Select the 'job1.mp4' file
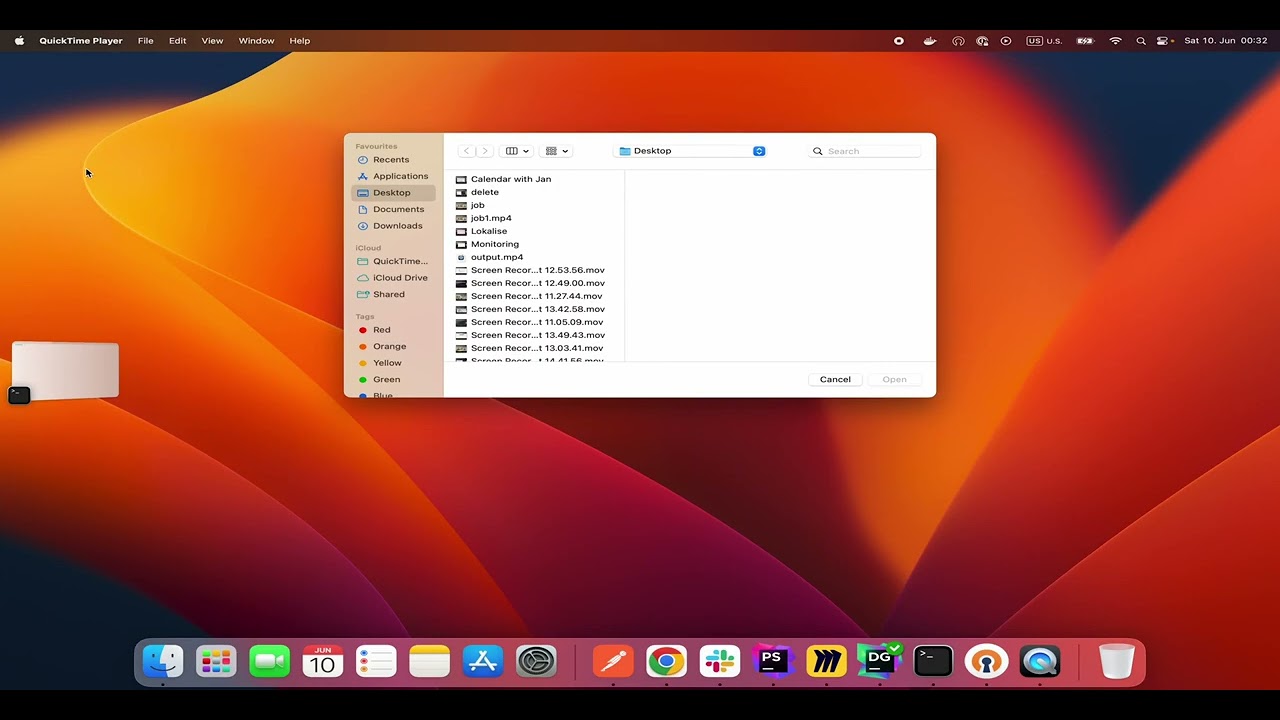 (536, 218)
